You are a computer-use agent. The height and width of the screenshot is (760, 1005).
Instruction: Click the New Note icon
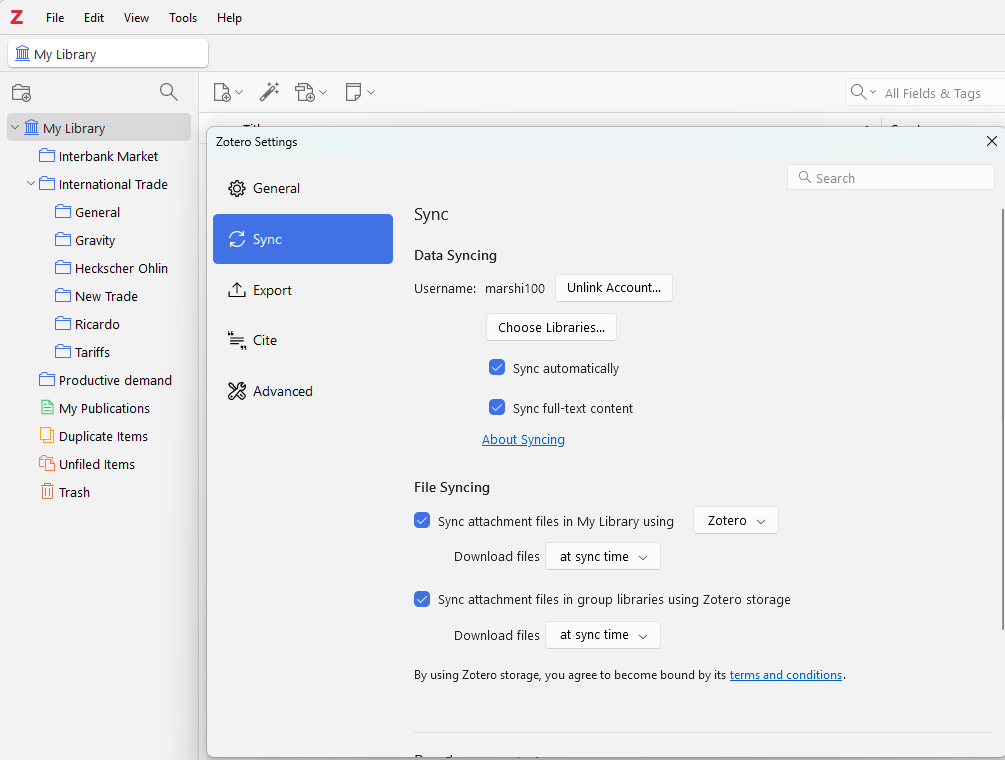coord(353,92)
